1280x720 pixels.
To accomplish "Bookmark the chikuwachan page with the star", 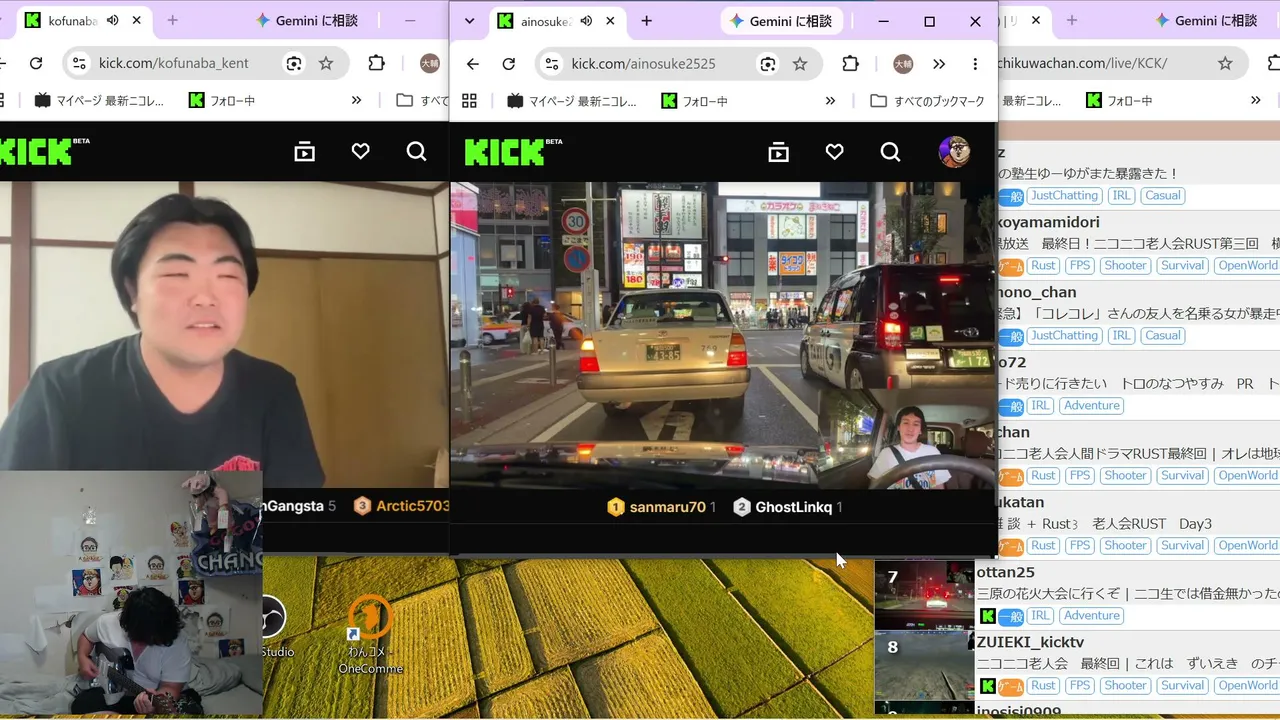I will tap(1225, 63).
